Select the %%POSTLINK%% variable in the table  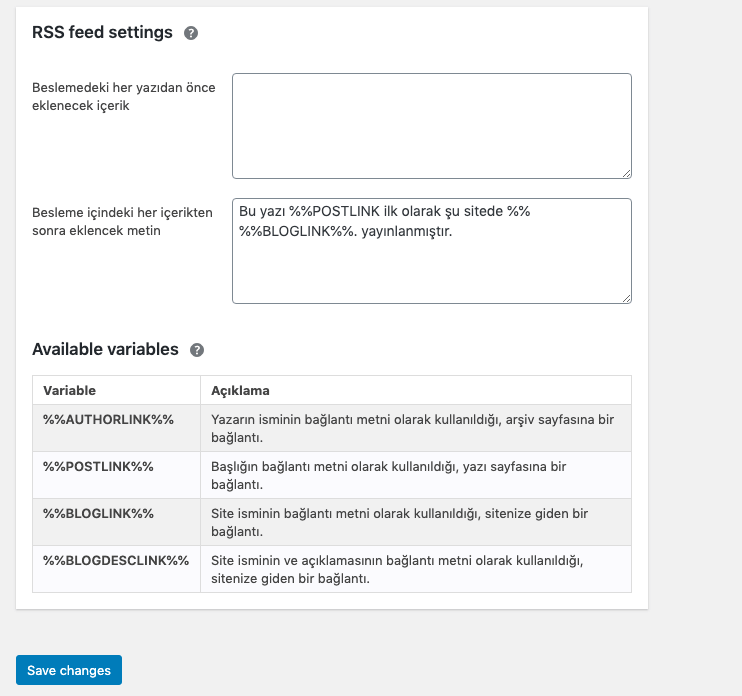98,466
